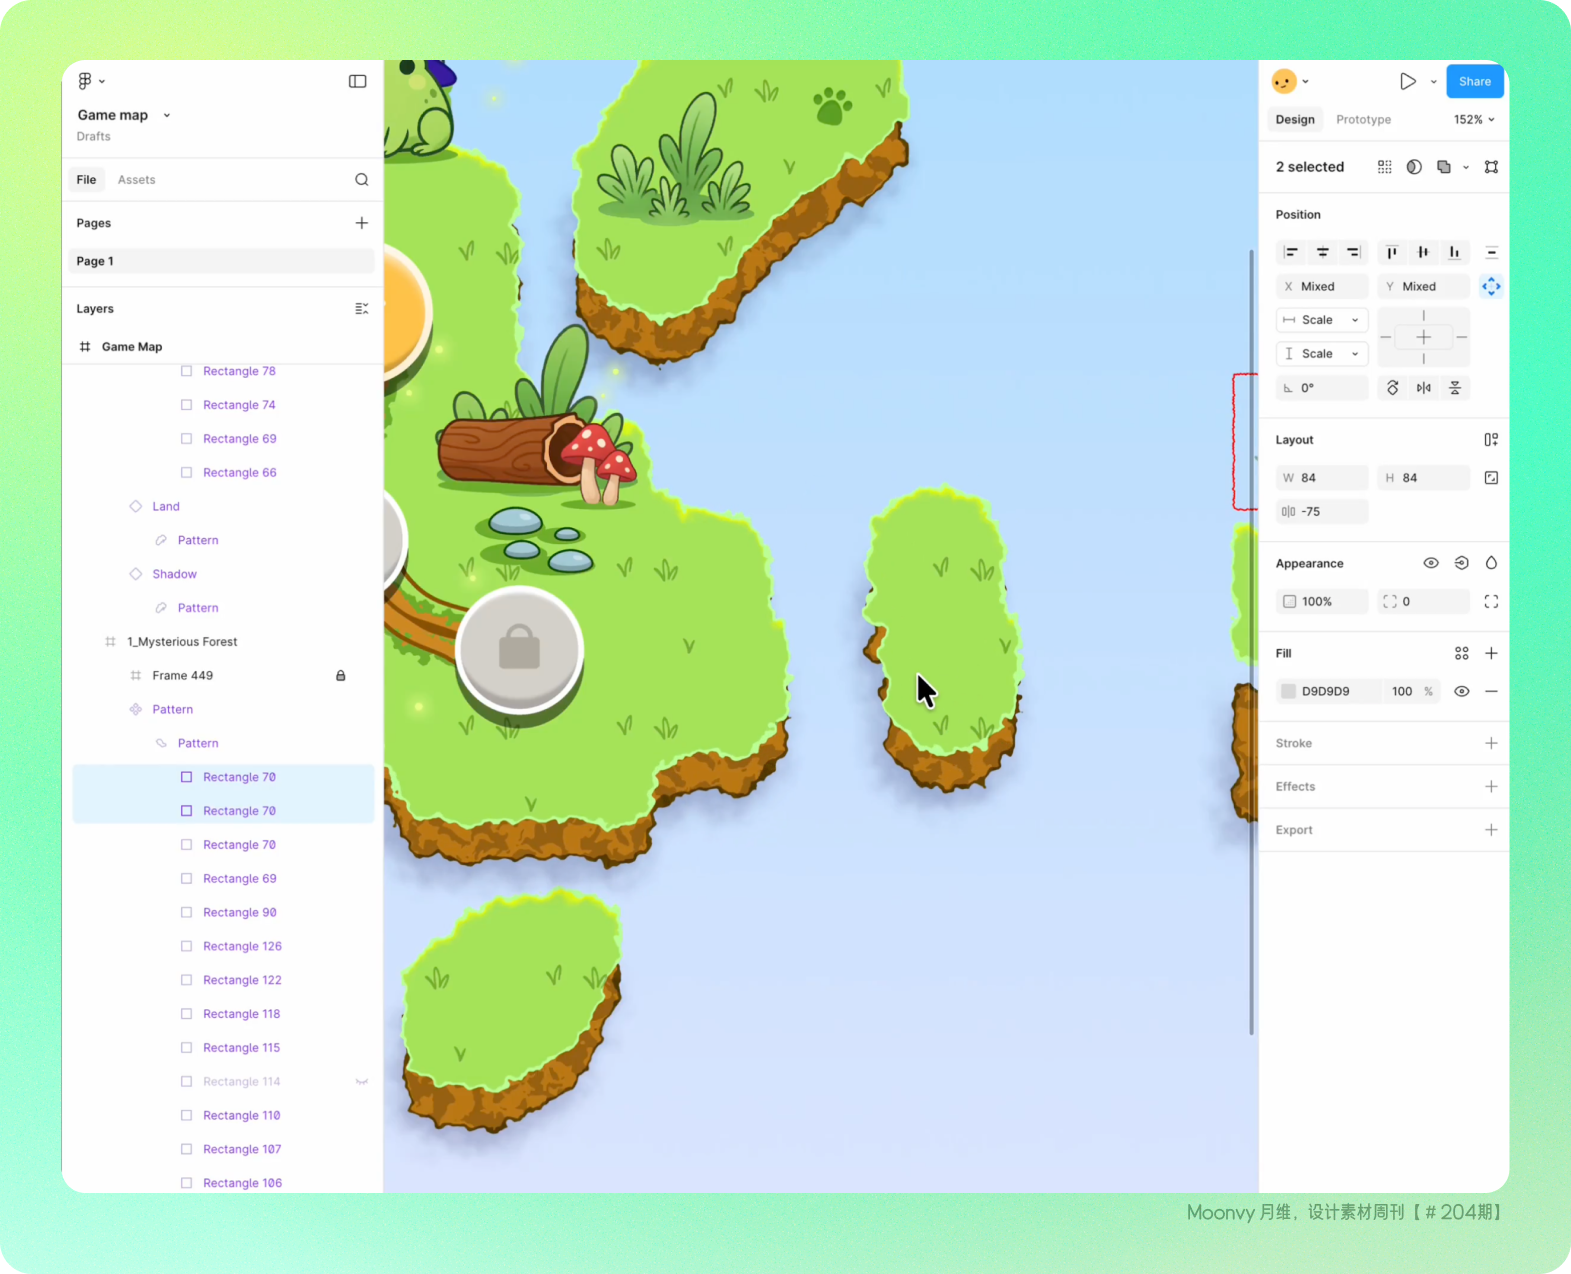Image resolution: width=1571 pixels, height=1274 pixels.
Task: Unlock the Frame 449 layer lock
Action: point(340,676)
